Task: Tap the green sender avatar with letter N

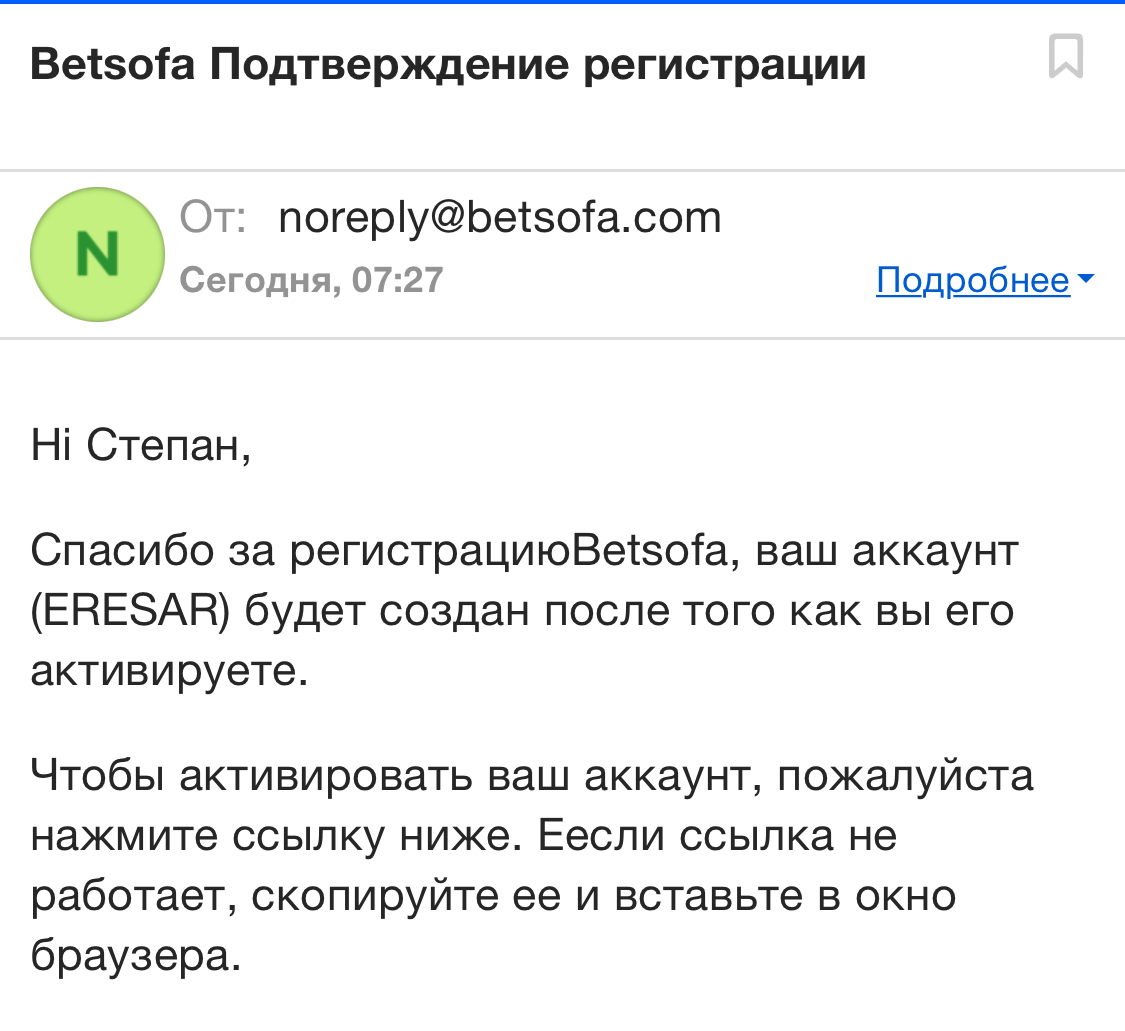Action: [98, 254]
